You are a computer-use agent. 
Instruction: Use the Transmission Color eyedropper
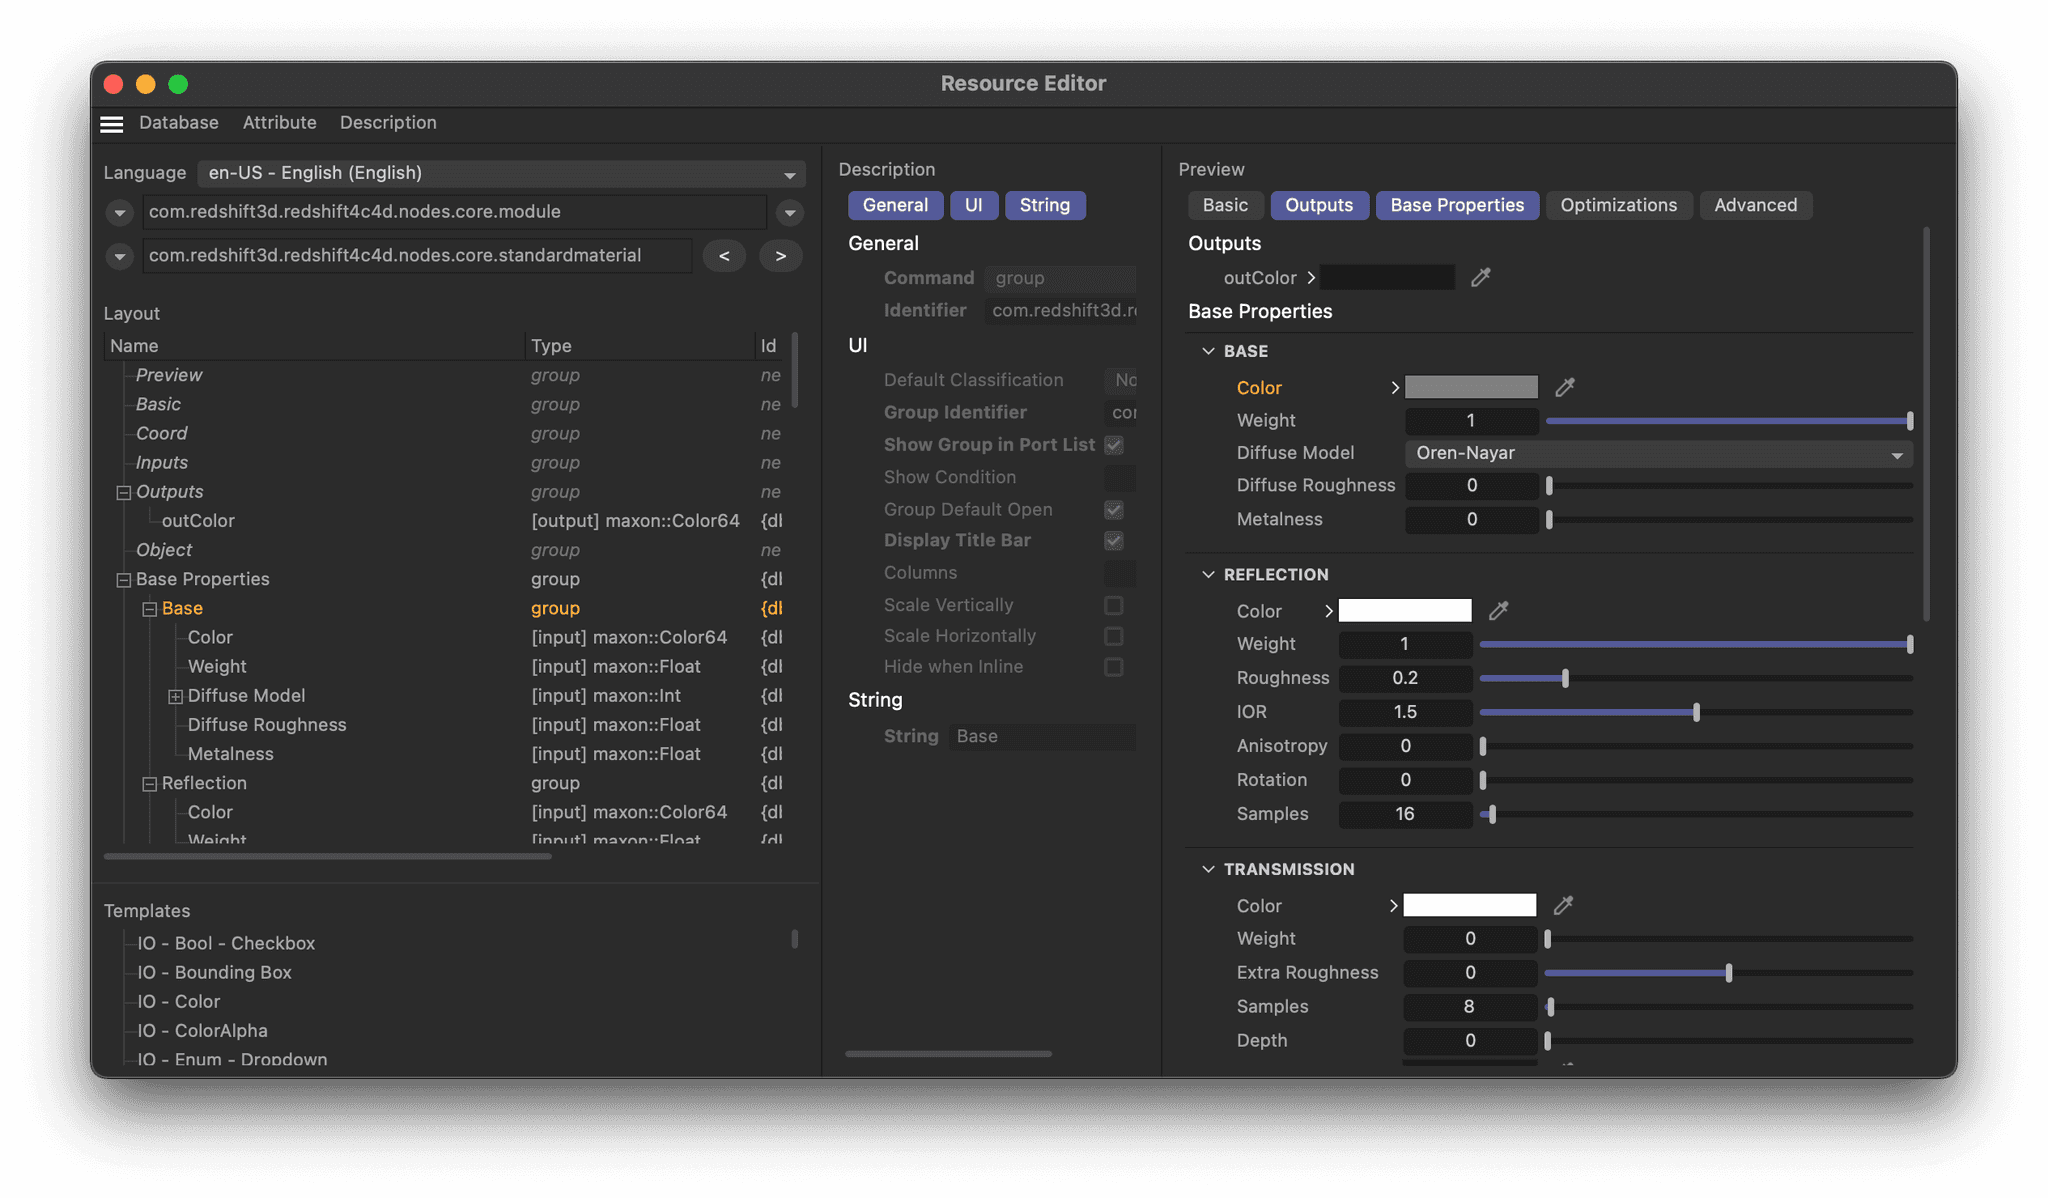(x=1564, y=905)
